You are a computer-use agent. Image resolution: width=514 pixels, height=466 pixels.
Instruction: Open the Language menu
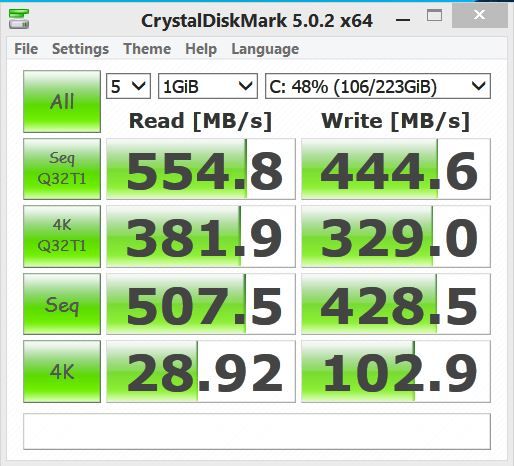tap(265, 49)
